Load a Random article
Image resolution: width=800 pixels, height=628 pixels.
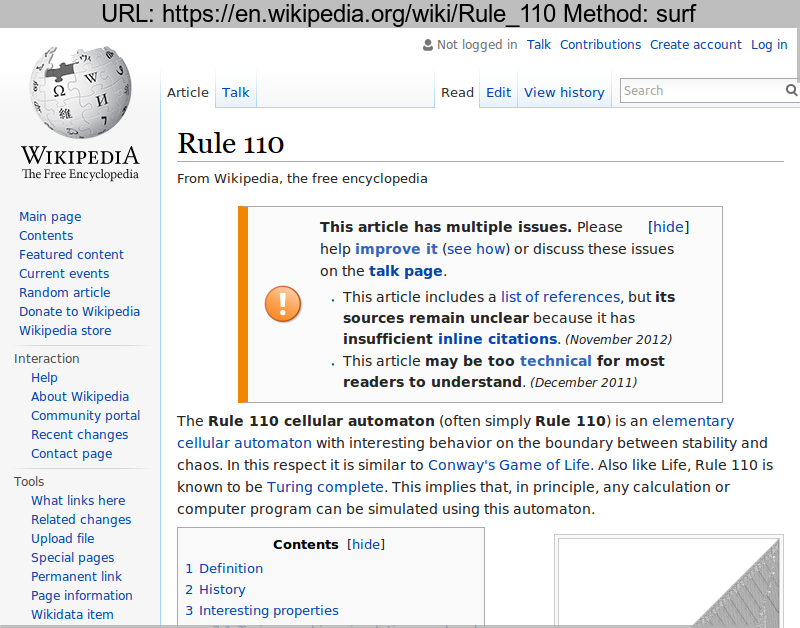tap(64, 292)
